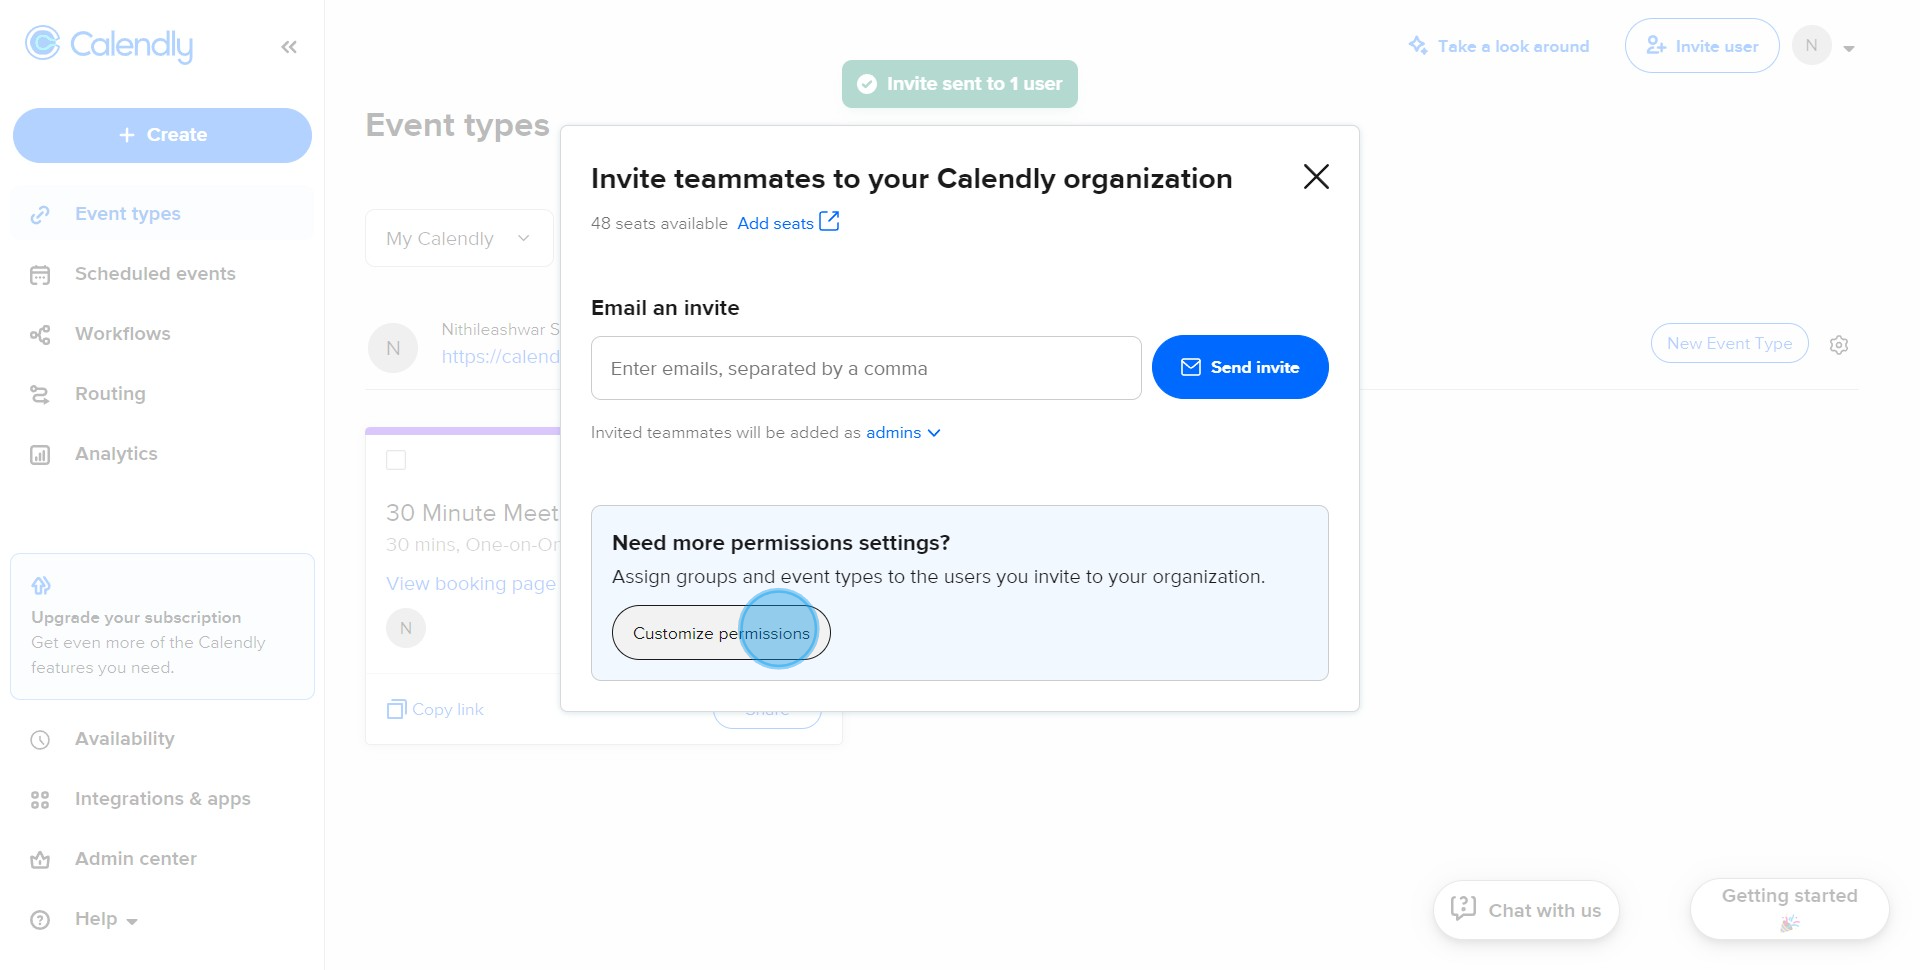Click N avatar next to Nithileashwar
1920x970 pixels.
[x=393, y=348]
